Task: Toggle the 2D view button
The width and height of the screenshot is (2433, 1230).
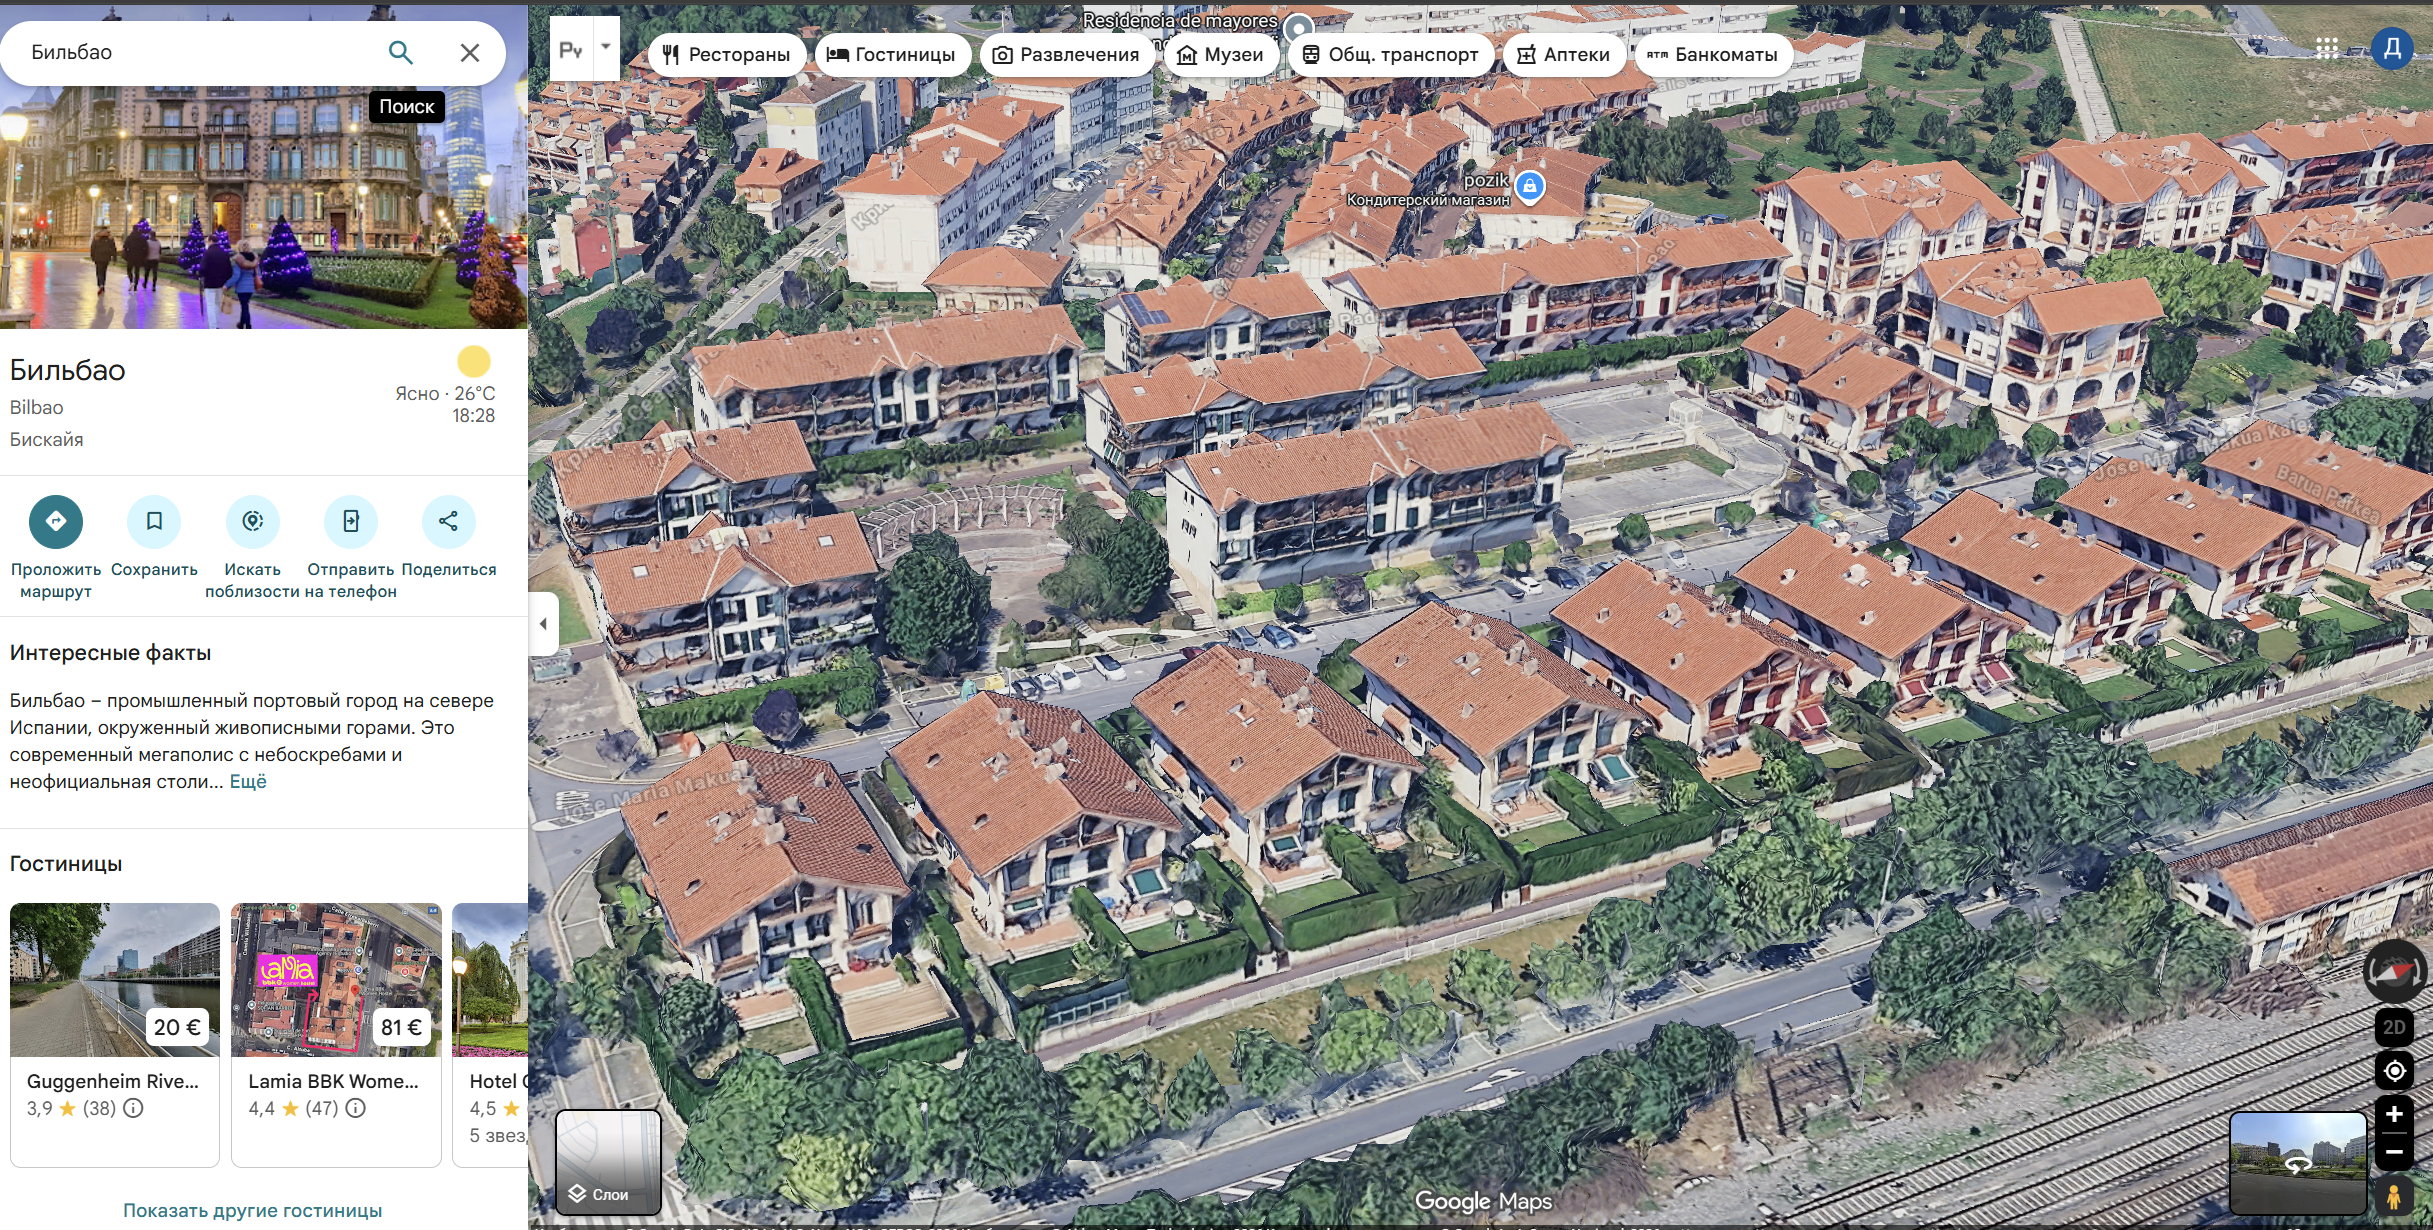Action: click(x=2394, y=1027)
